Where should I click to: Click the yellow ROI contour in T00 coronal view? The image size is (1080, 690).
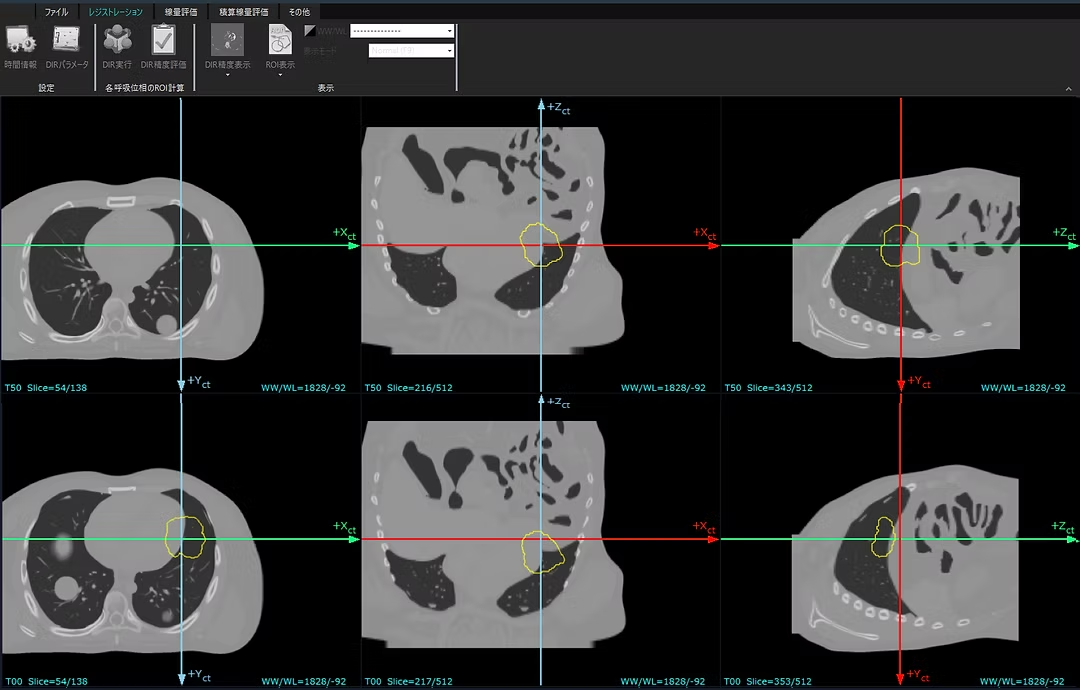(543, 552)
